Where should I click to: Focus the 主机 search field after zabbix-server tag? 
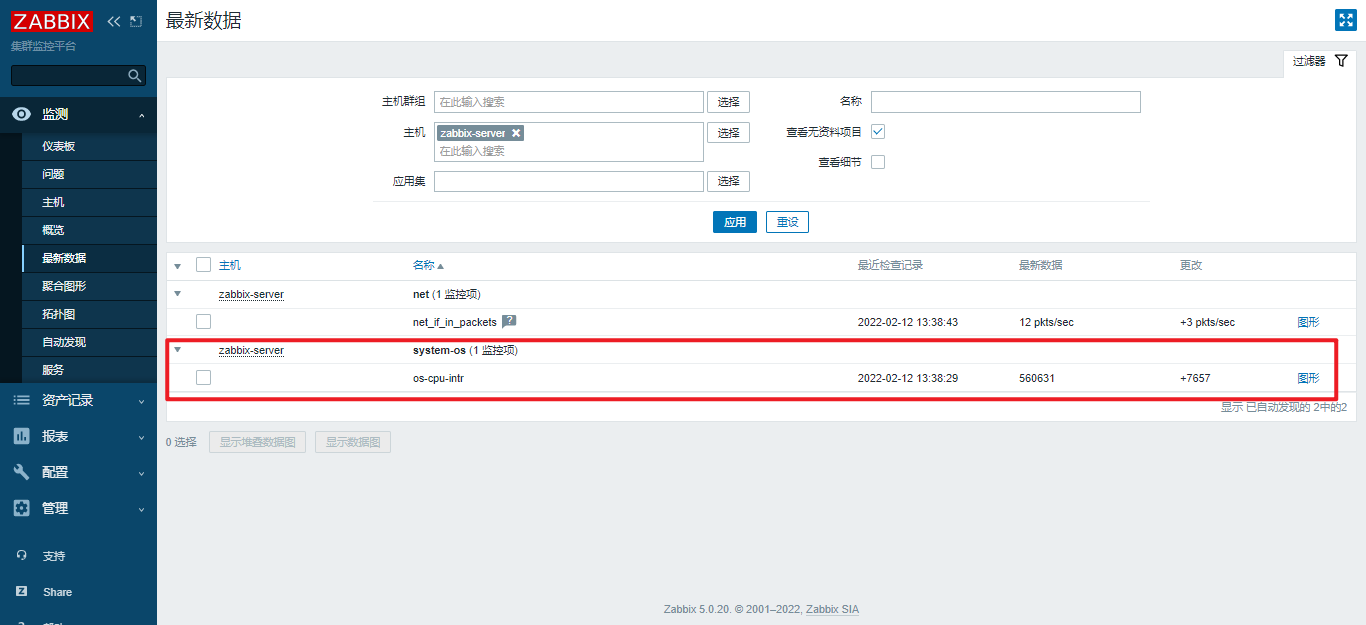(569, 151)
